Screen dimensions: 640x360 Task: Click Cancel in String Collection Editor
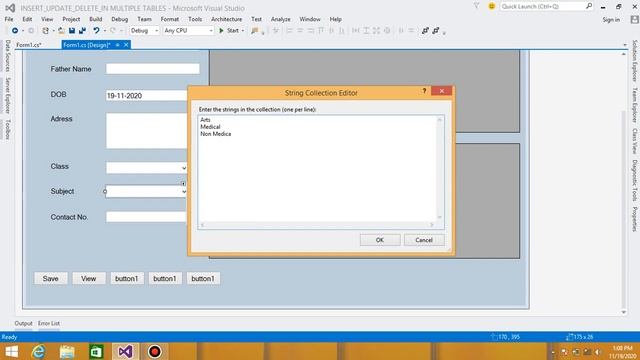tap(424, 240)
